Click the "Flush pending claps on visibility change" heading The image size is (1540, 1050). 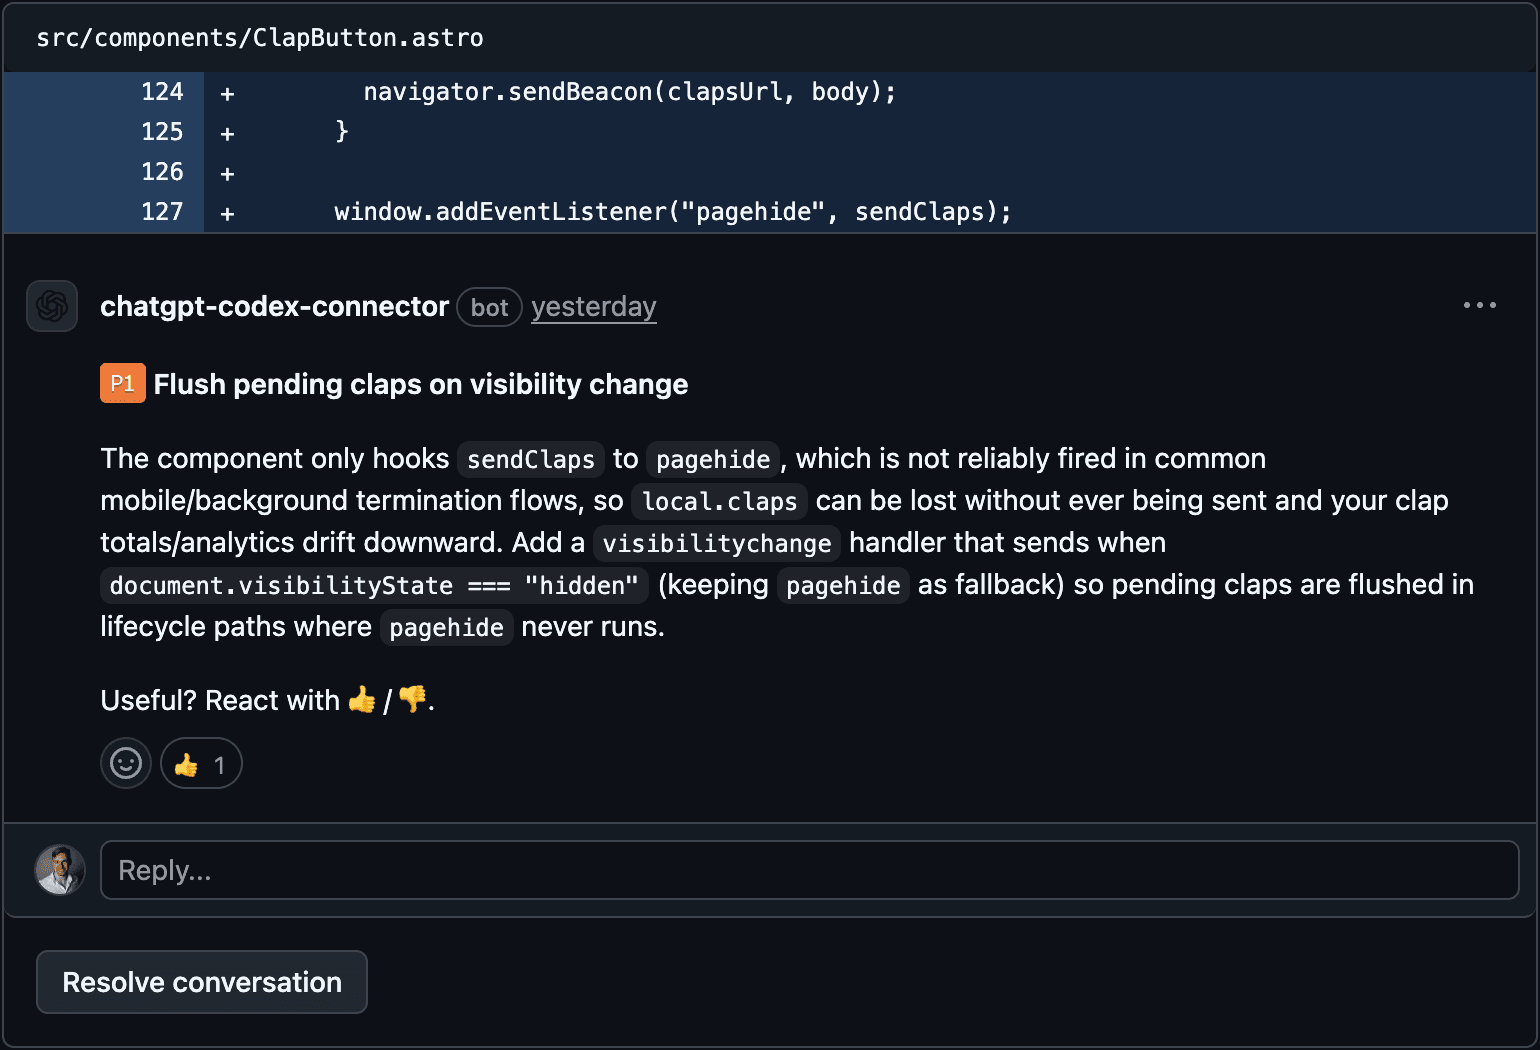(x=420, y=384)
